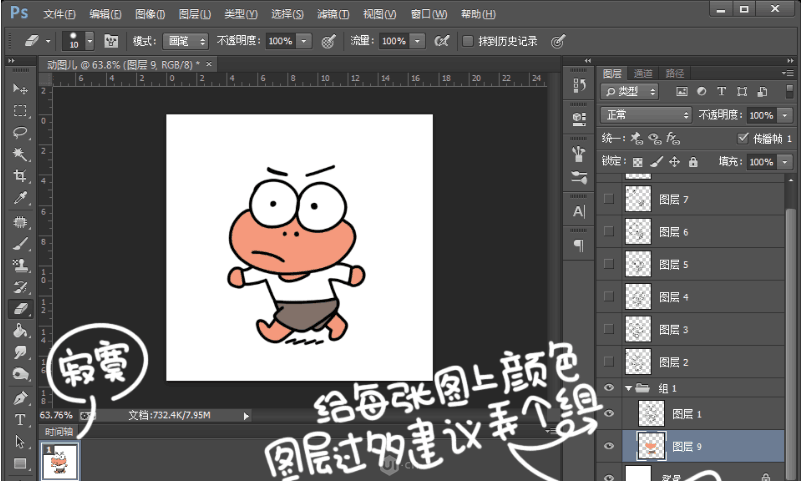Open the layer blend mode dropdown
The image size is (801, 481).
646,115
